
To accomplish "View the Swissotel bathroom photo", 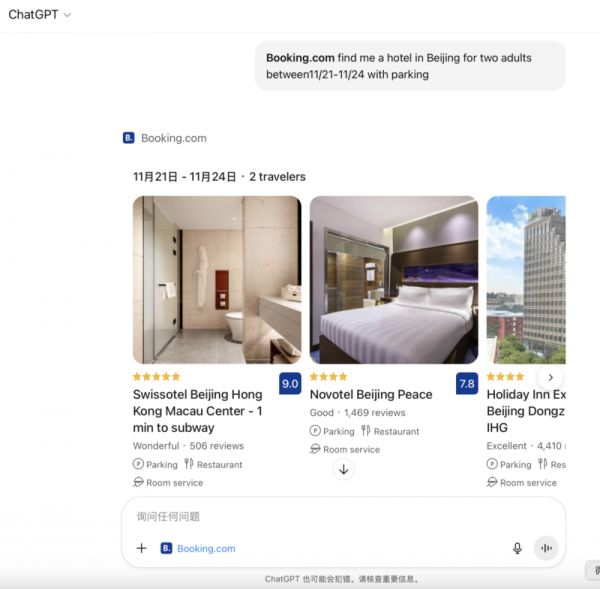I will (x=217, y=280).
